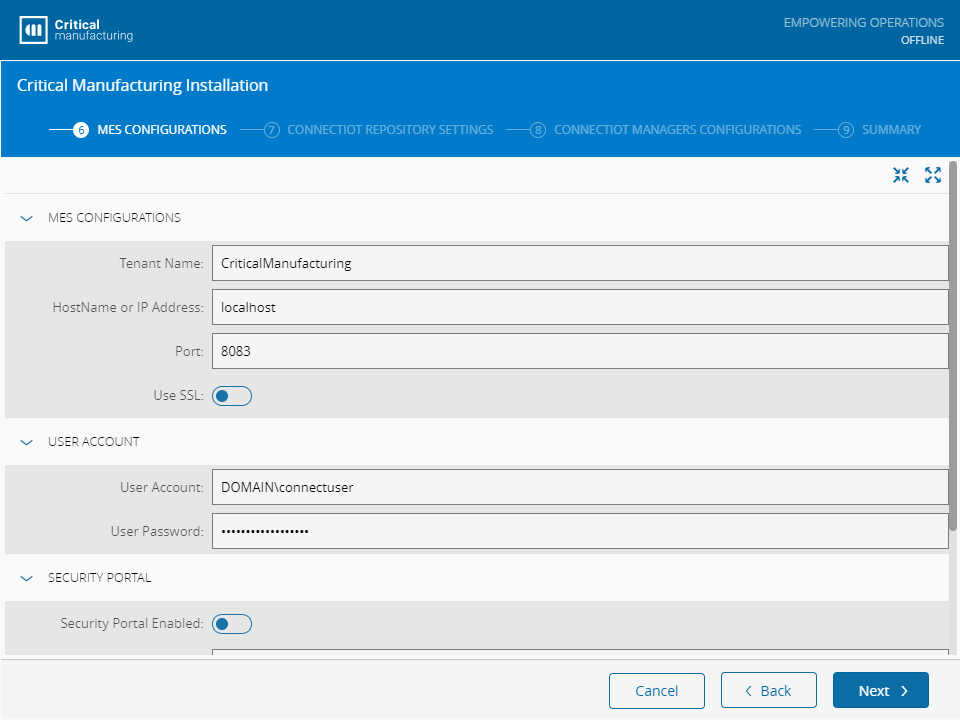This screenshot has width=960, height=720.
Task: Go to CONNECTIOT MANAGERS CONFIGURATIONS step
Action: 677,130
